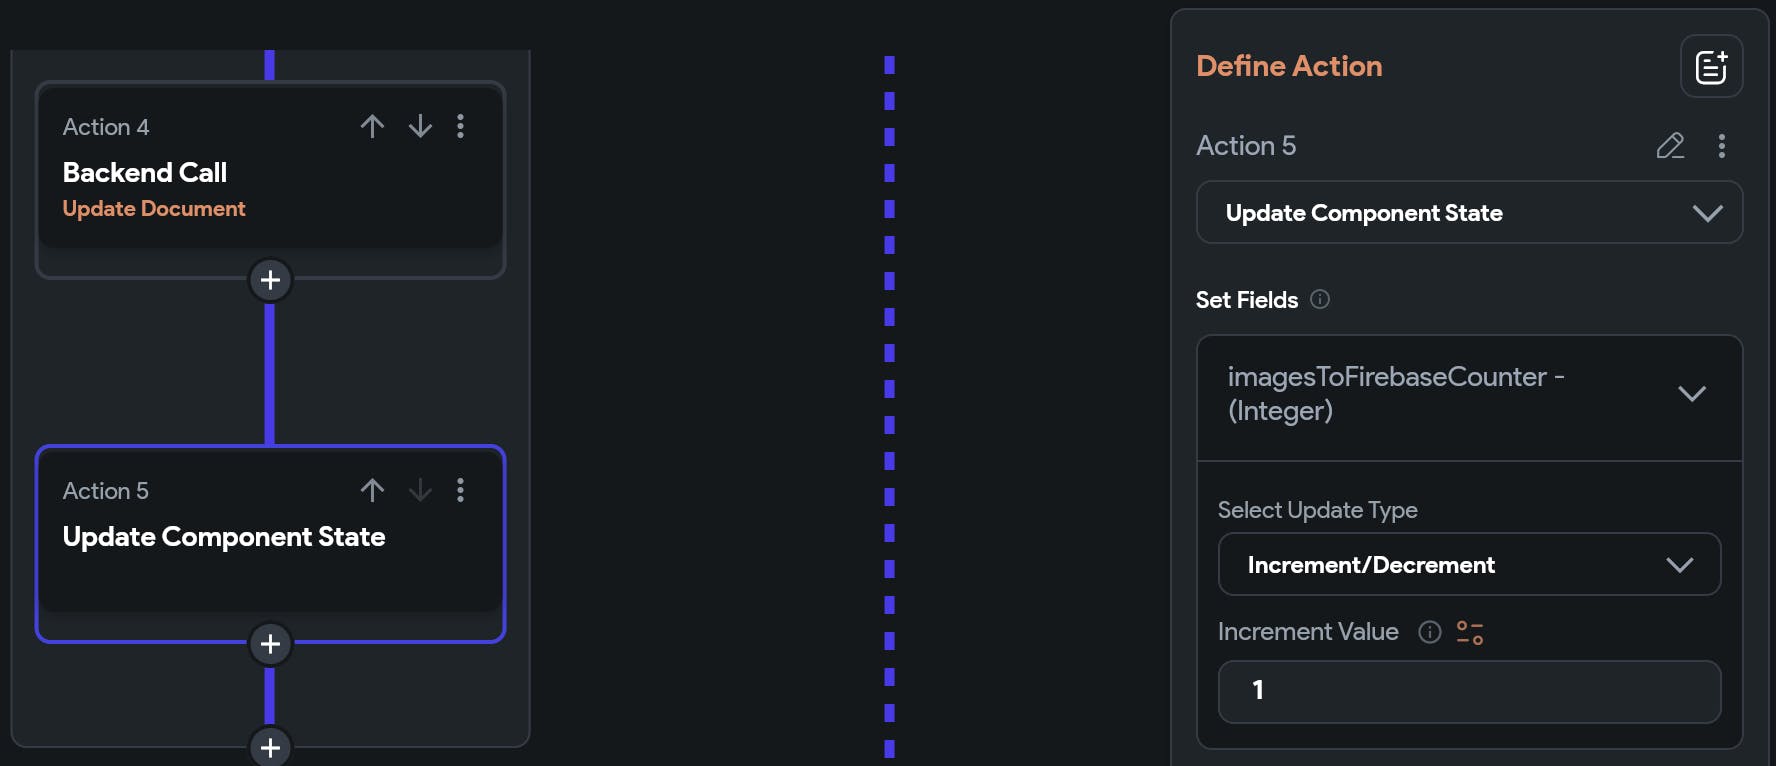Screen dimensions: 1776x766
Task: Move Action 4 down with arrow icon
Action: point(420,126)
